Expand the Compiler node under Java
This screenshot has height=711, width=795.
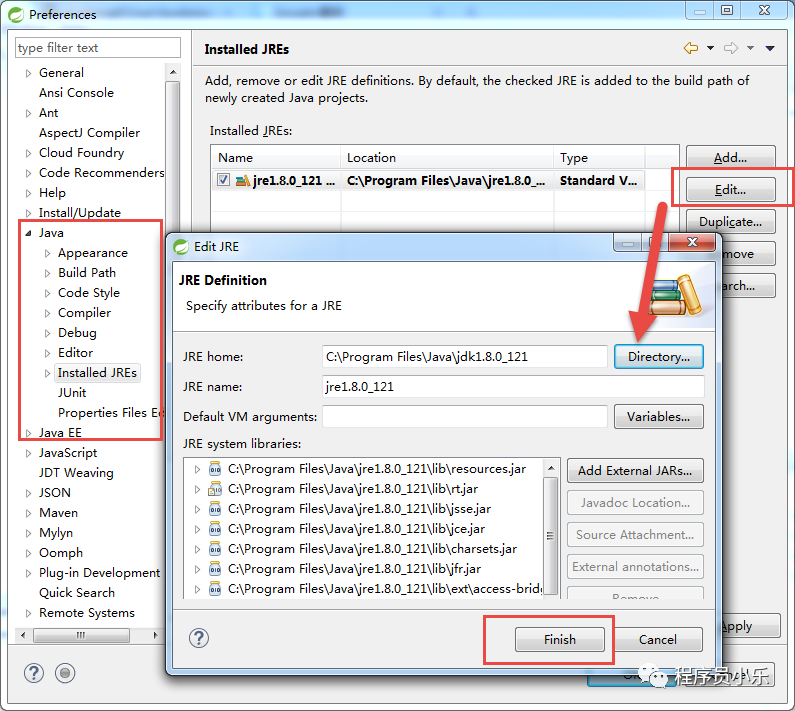pos(47,313)
